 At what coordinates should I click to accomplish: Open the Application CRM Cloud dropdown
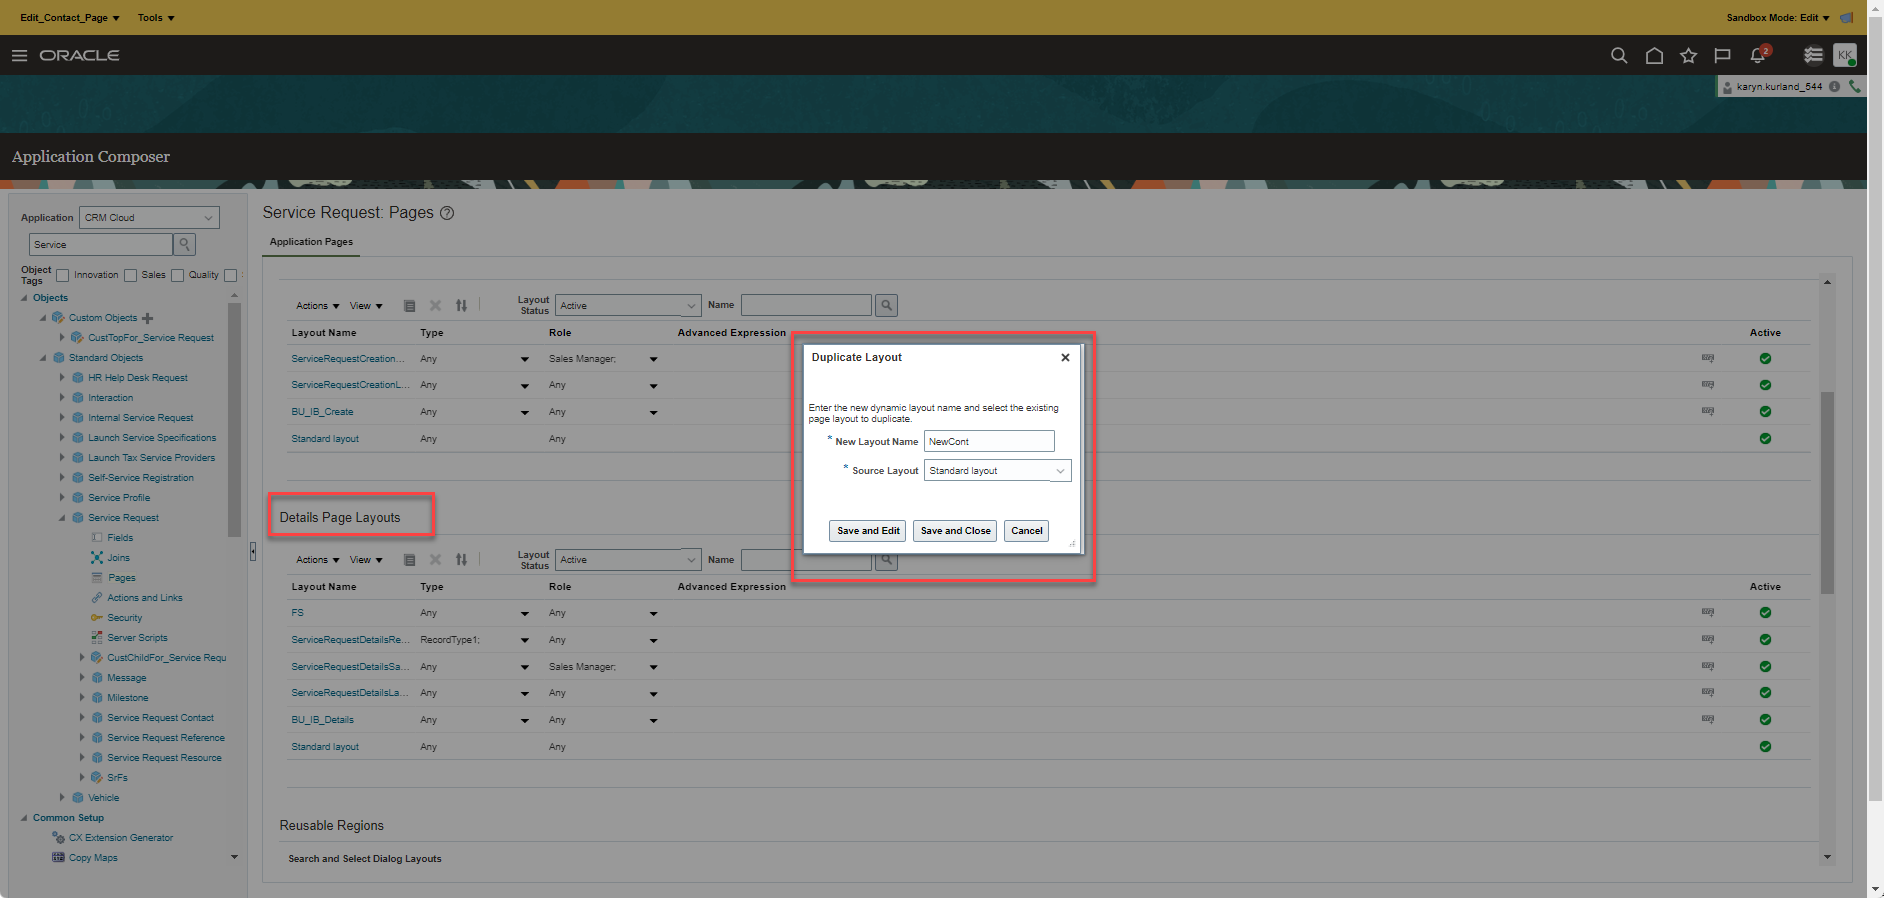point(149,218)
